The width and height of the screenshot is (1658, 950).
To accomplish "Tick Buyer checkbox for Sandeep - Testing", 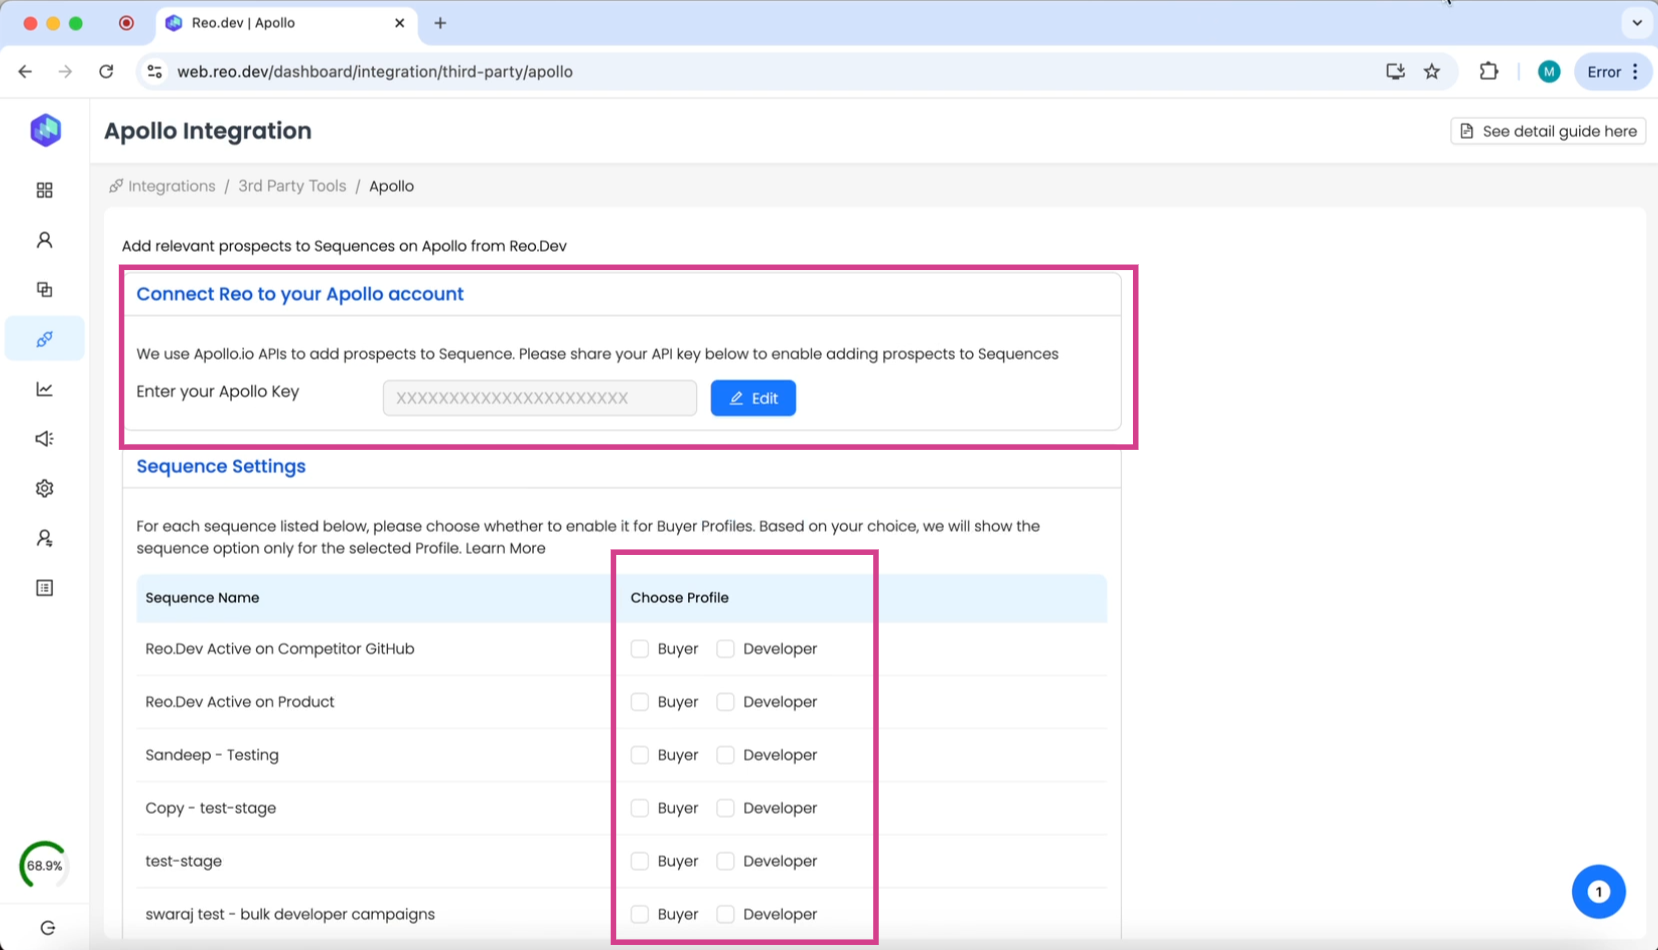I will 640,755.
